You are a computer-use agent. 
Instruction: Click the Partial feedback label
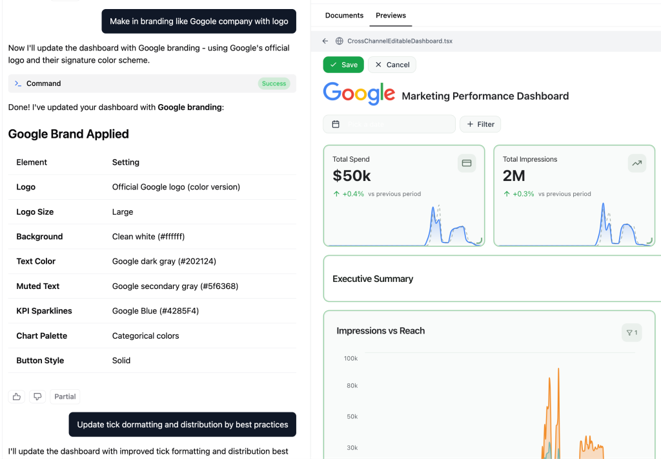[x=65, y=397]
